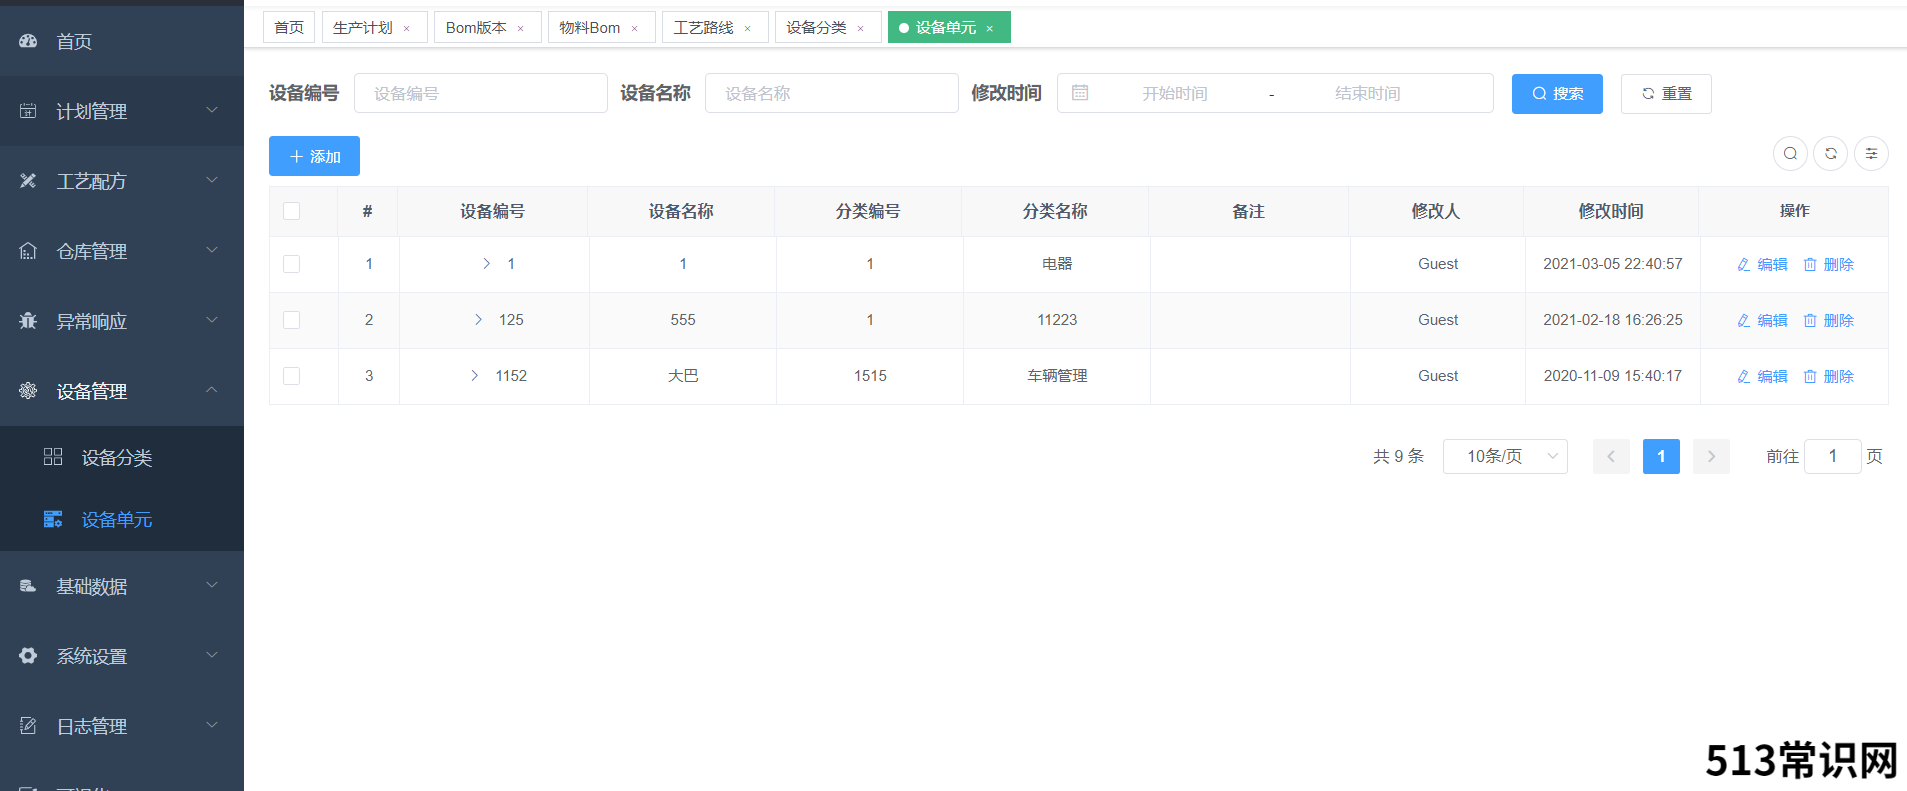Check the checkbox for row 2
The image size is (1907, 791).
click(x=292, y=320)
